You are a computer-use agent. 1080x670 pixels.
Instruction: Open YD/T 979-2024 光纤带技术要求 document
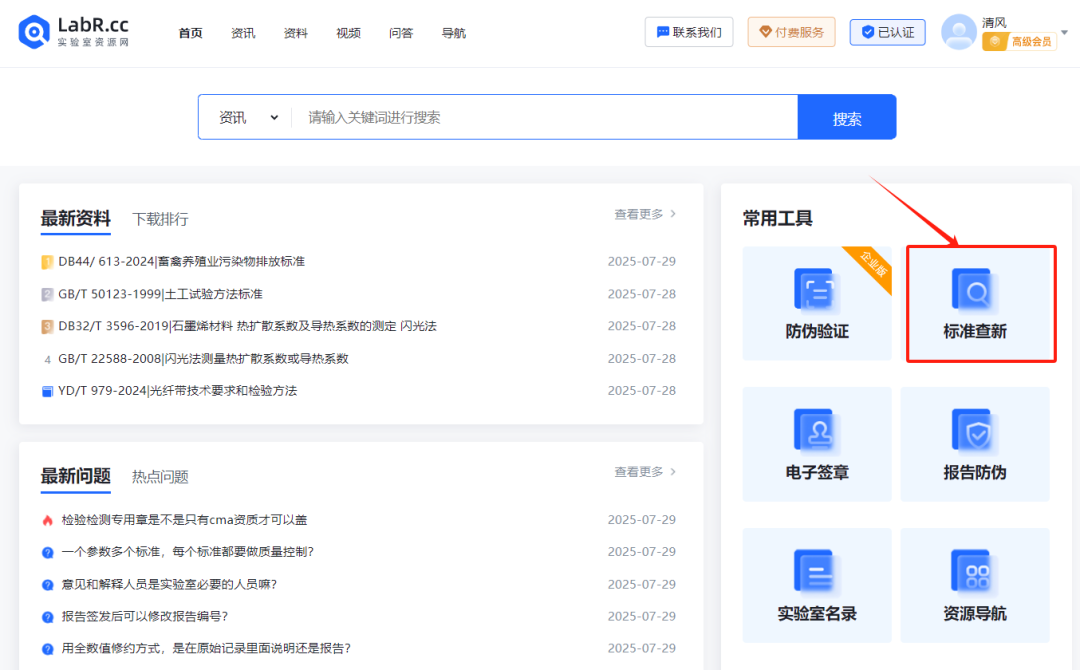178,391
